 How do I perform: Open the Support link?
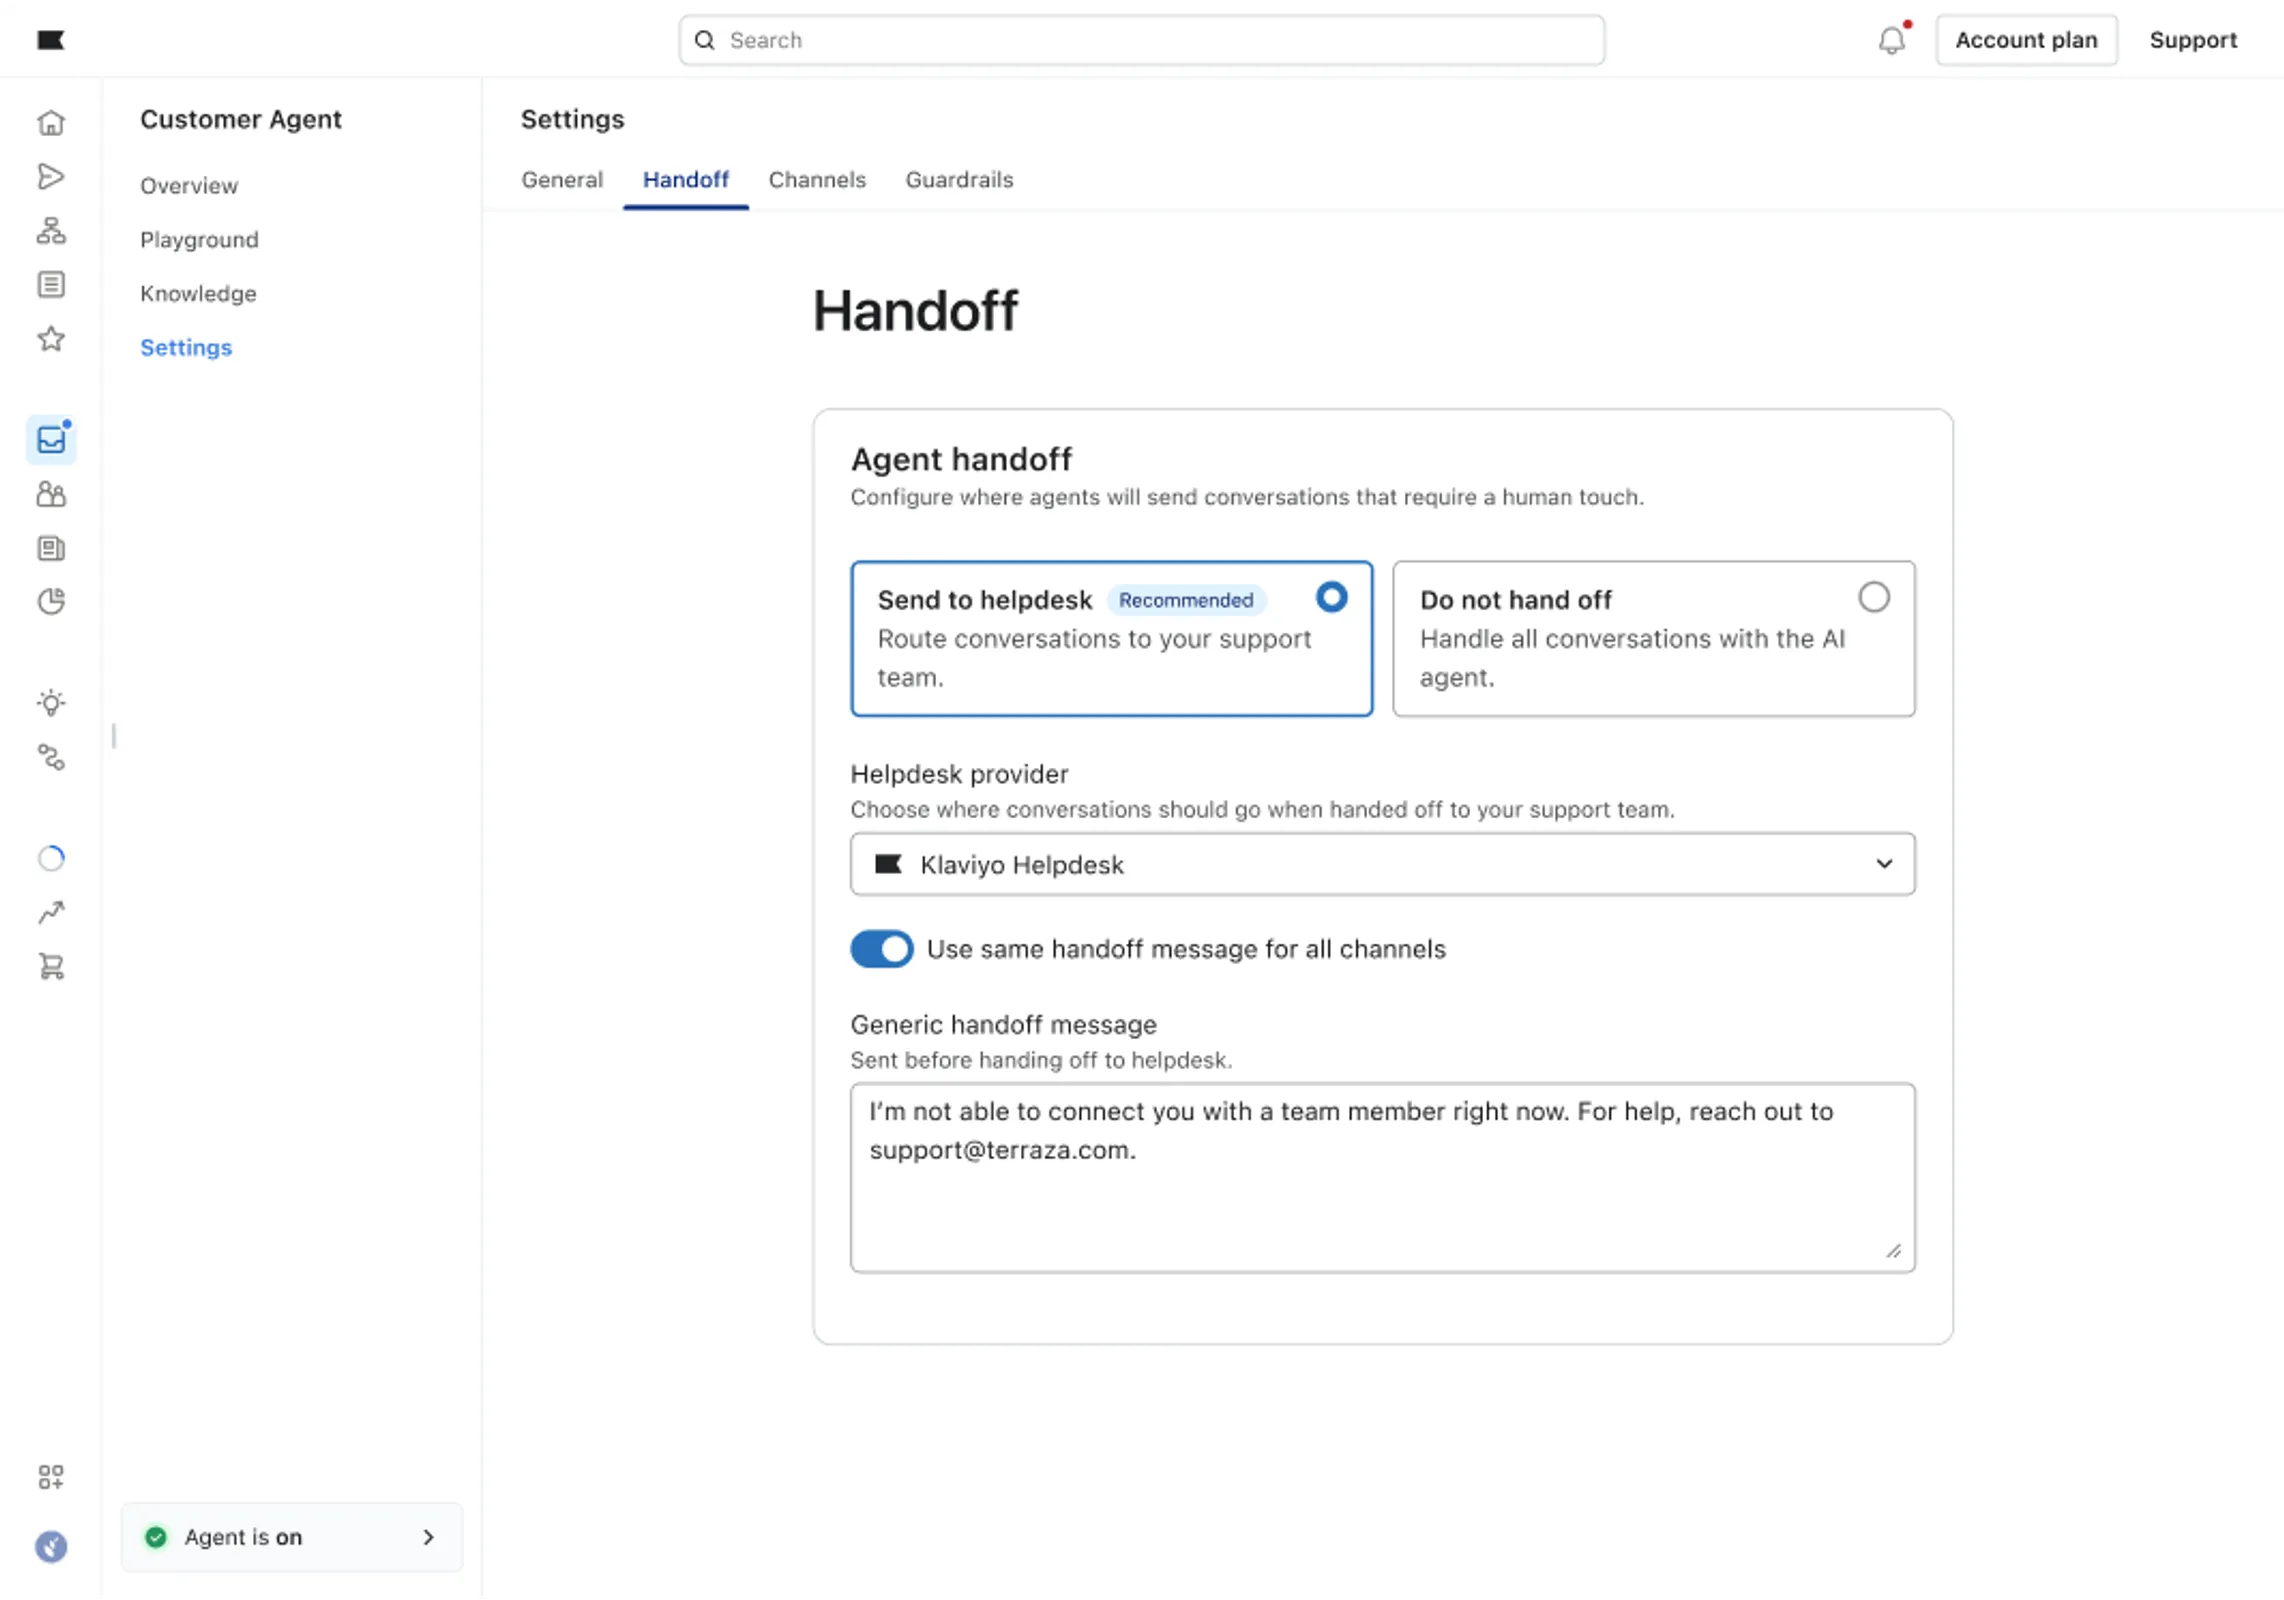2193,41
